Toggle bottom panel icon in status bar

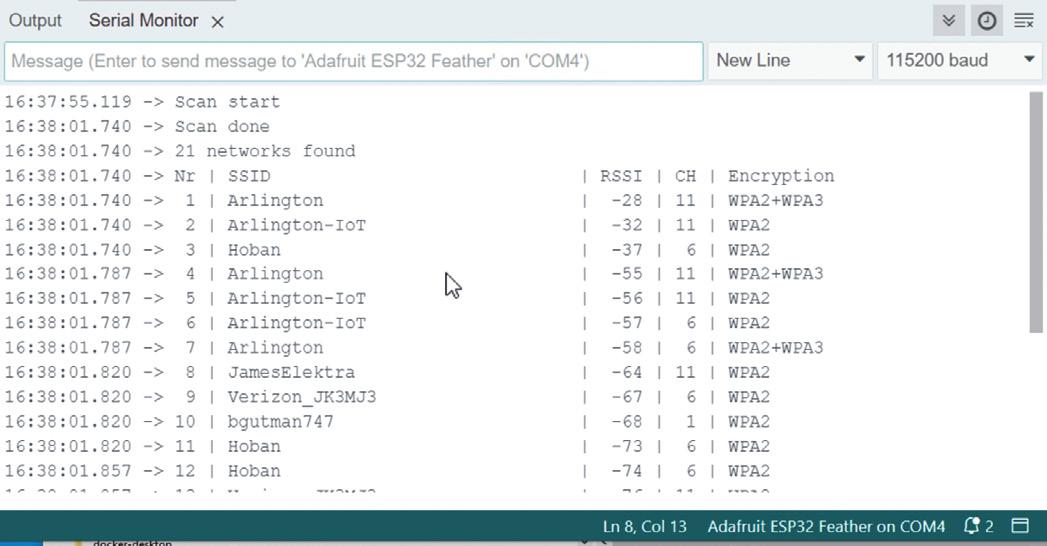[1020, 526]
